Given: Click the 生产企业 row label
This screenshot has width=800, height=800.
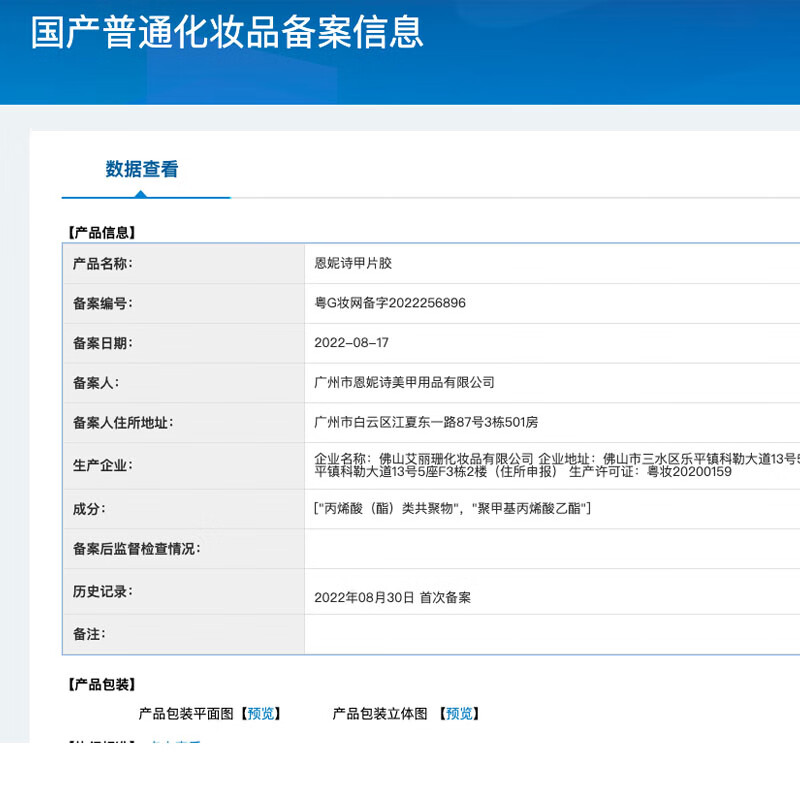Looking at the screenshot, I should (102, 465).
